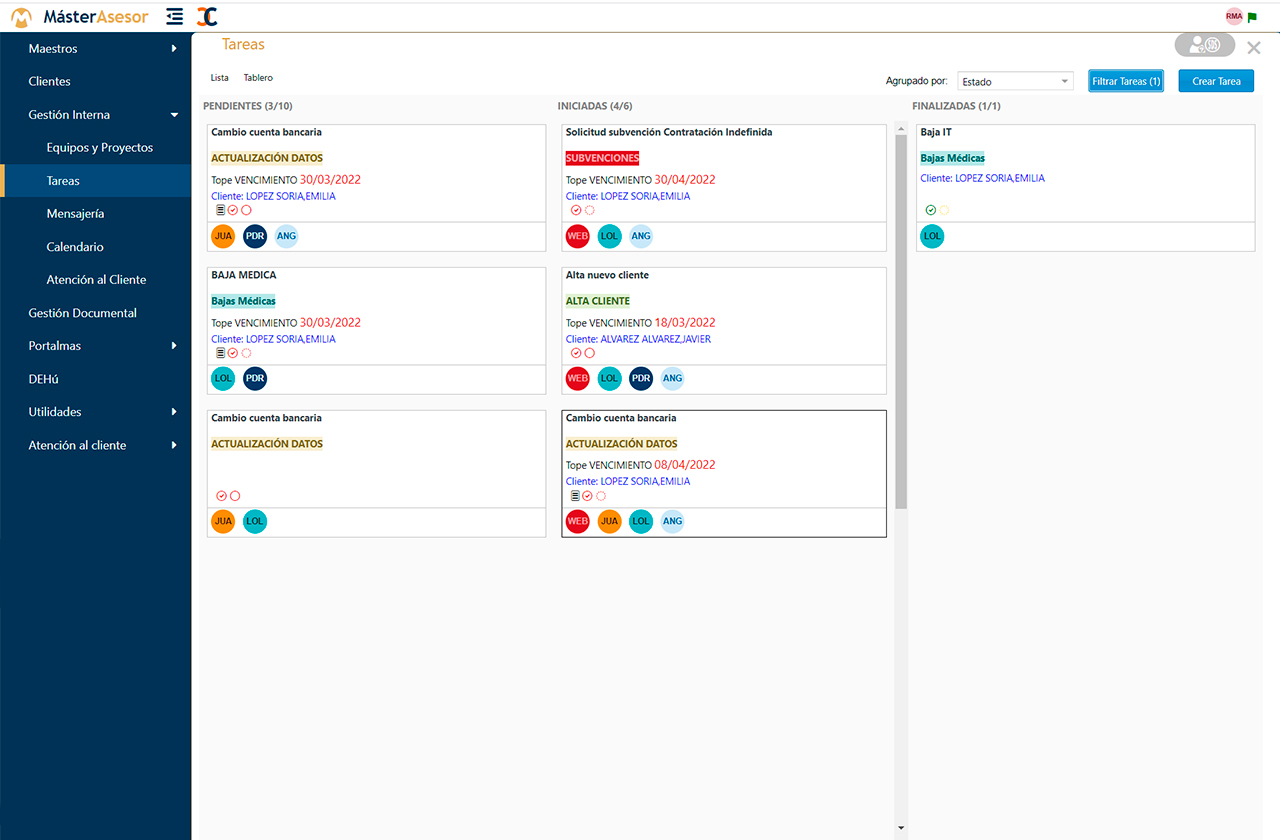Toggle check circle on Solicitud subvención card
This screenshot has height=840, width=1280.
point(576,210)
